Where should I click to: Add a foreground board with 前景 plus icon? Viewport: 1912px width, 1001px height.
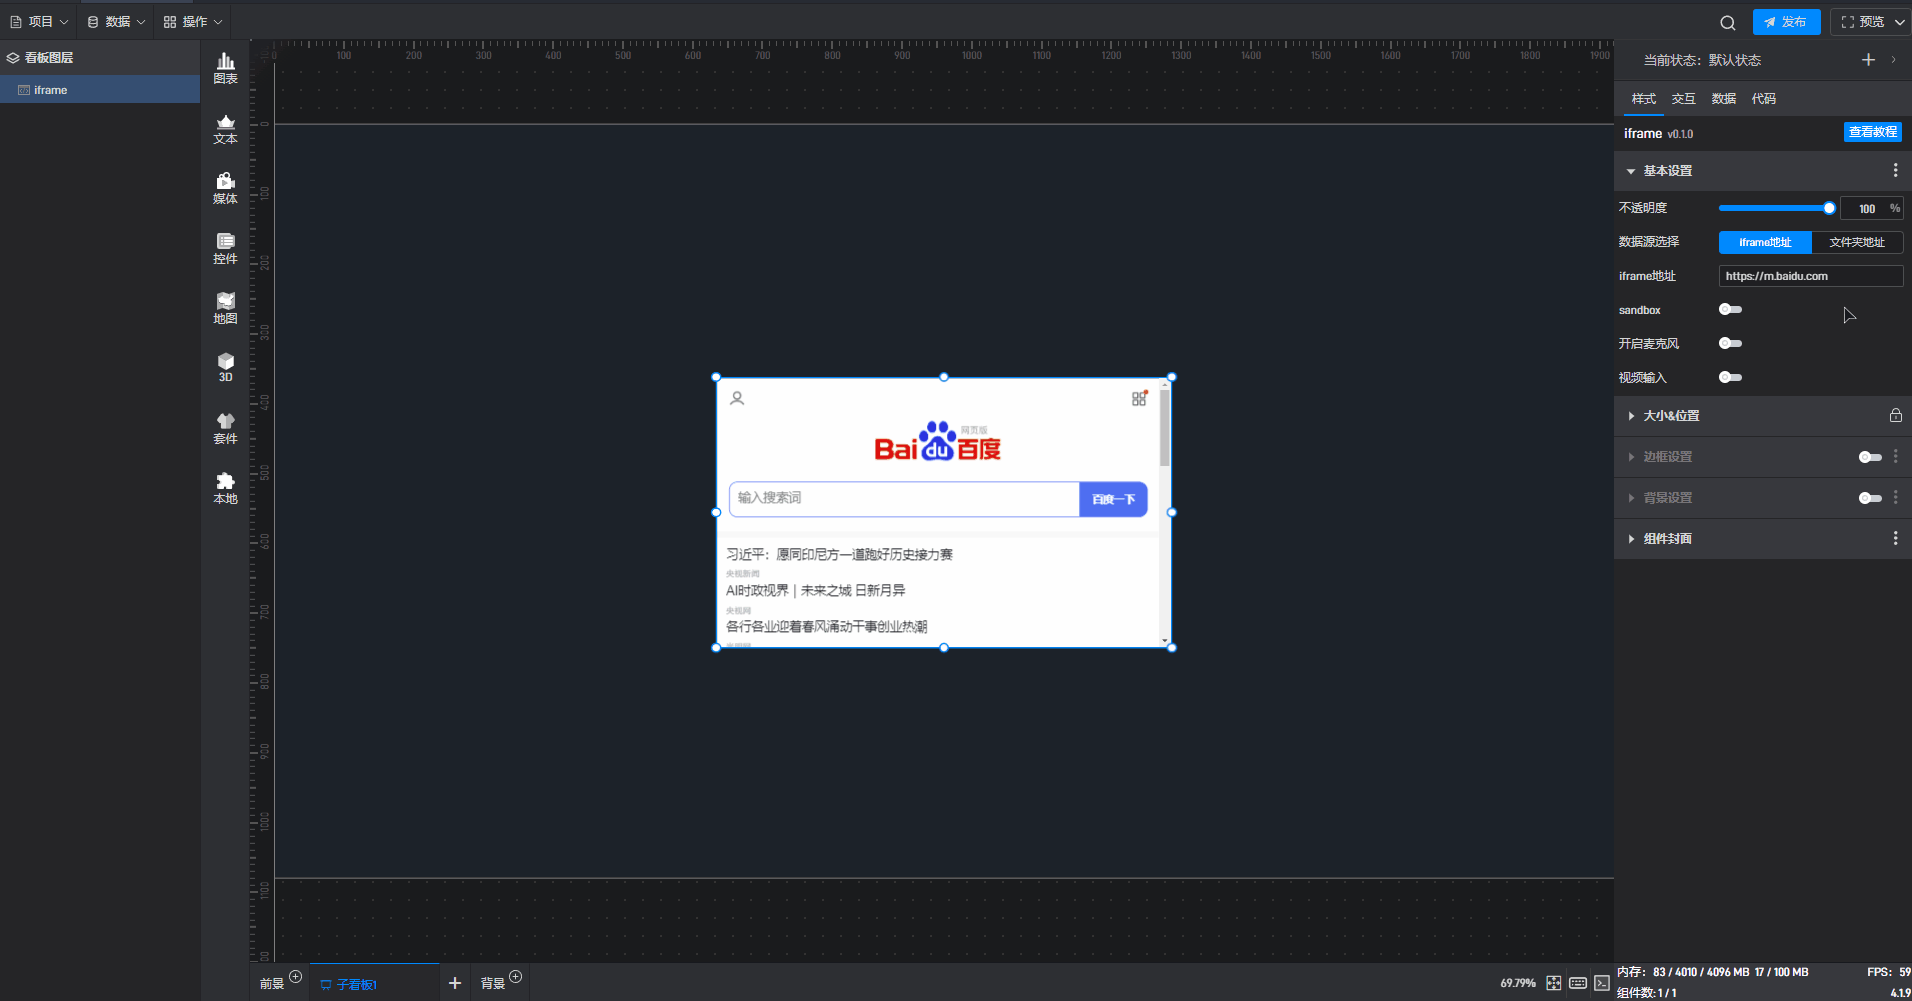tap(295, 977)
